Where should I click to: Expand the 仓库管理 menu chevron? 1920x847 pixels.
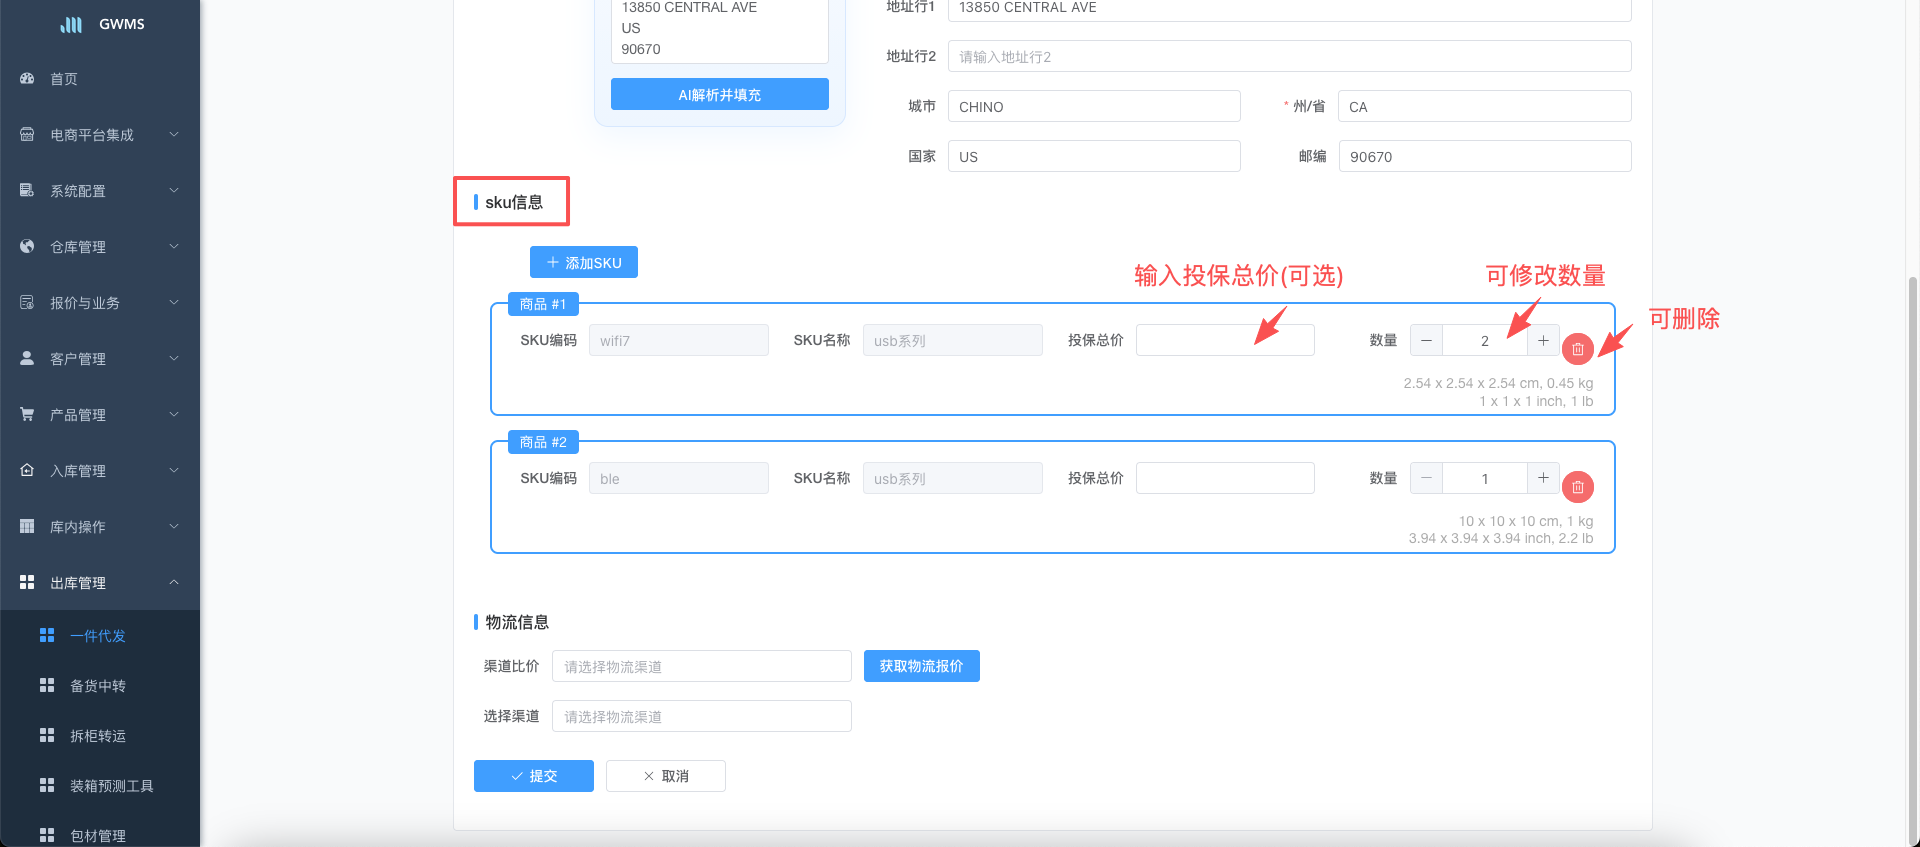(174, 246)
